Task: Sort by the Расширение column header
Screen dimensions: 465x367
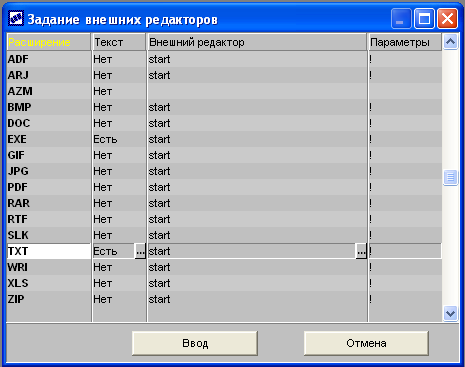Action: coord(49,42)
